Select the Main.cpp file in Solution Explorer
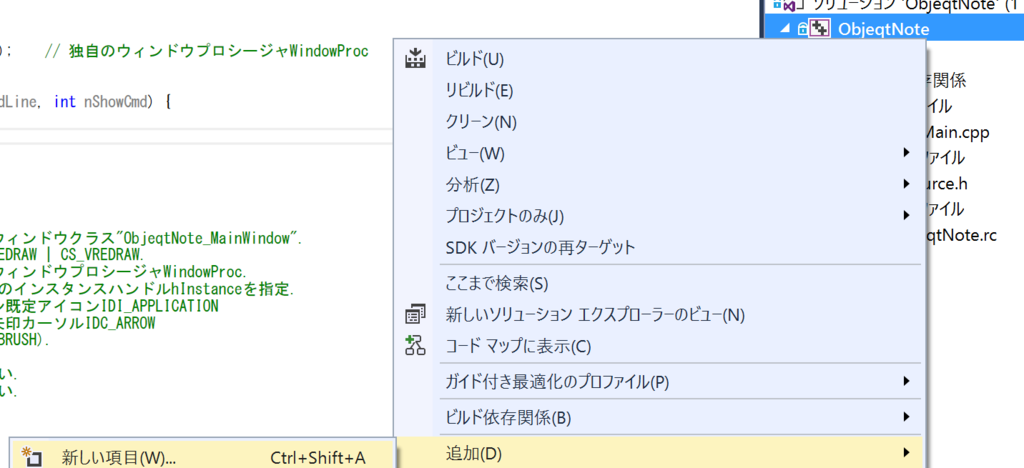Screen dimensions: 1024x468 [x=957, y=133]
